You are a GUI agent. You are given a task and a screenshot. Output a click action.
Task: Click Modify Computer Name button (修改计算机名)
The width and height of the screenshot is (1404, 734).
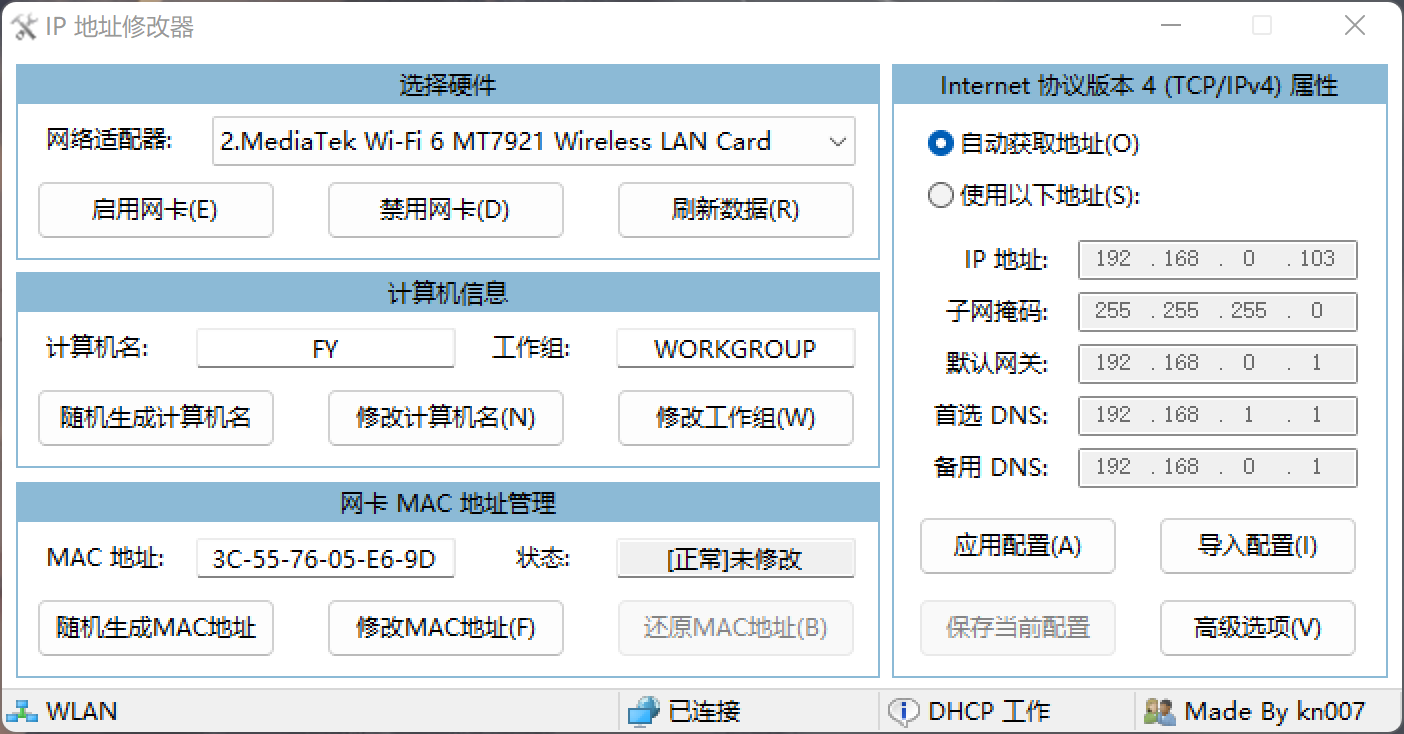pyautogui.click(x=445, y=418)
